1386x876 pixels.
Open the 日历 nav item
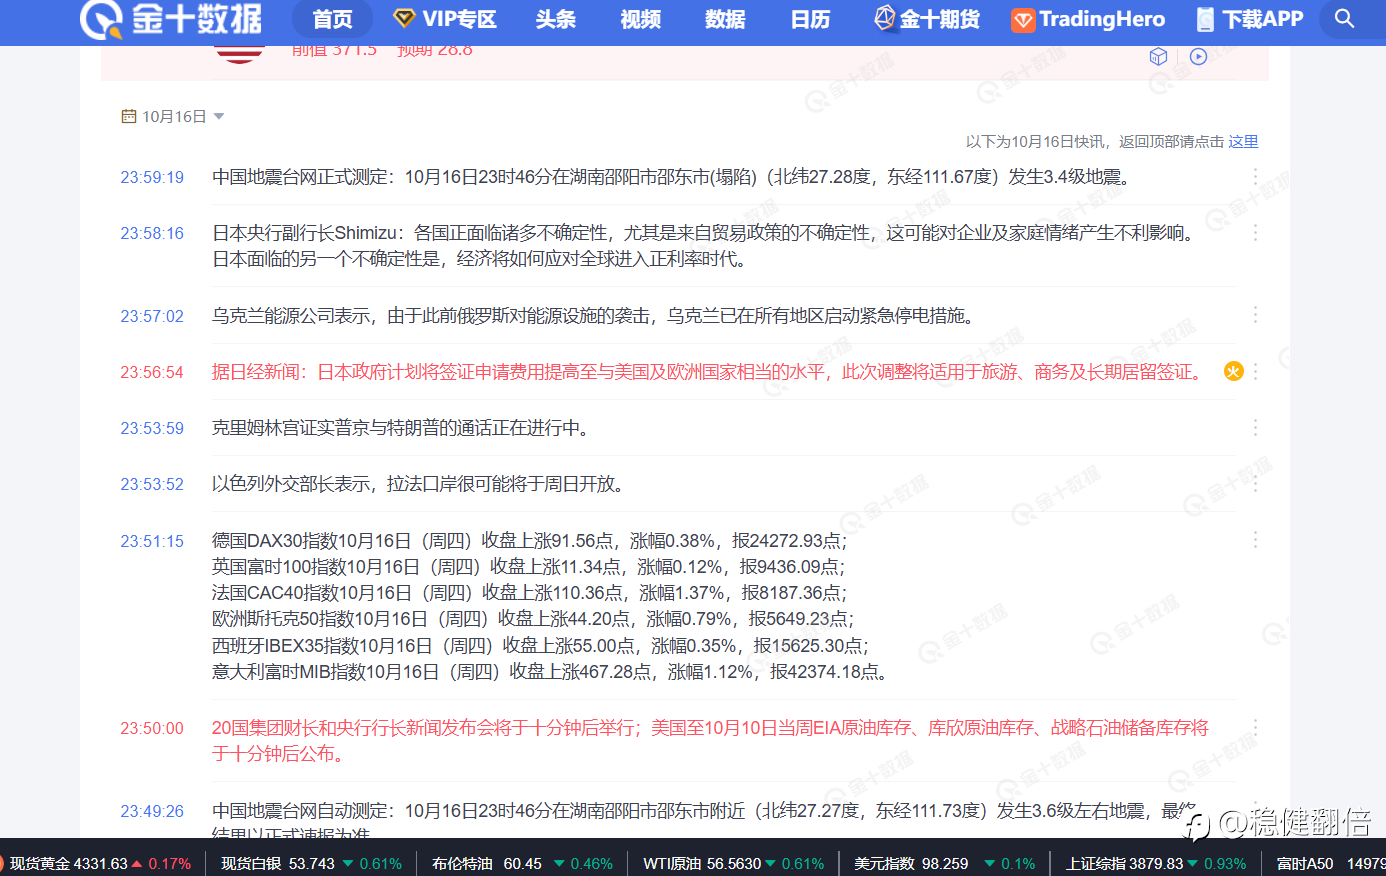tap(810, 19)
